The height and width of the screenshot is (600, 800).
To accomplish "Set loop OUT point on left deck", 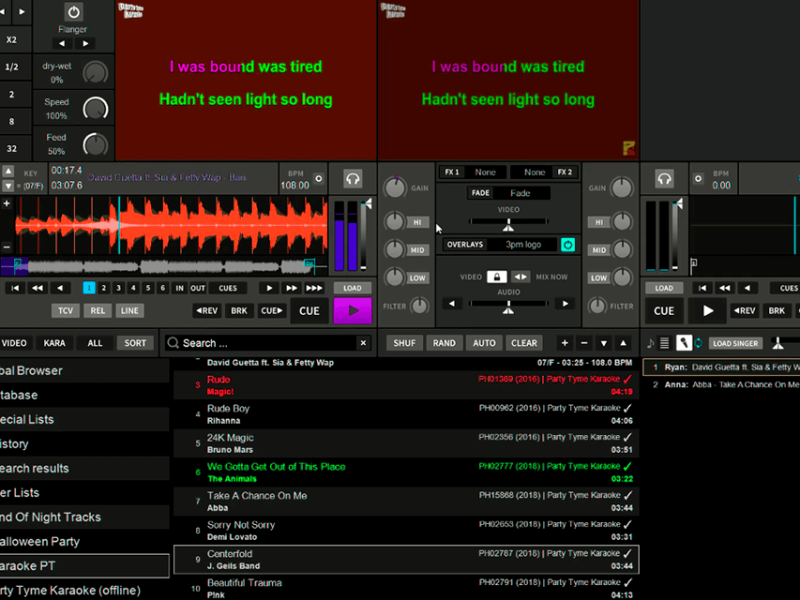I will pos(197,288).
